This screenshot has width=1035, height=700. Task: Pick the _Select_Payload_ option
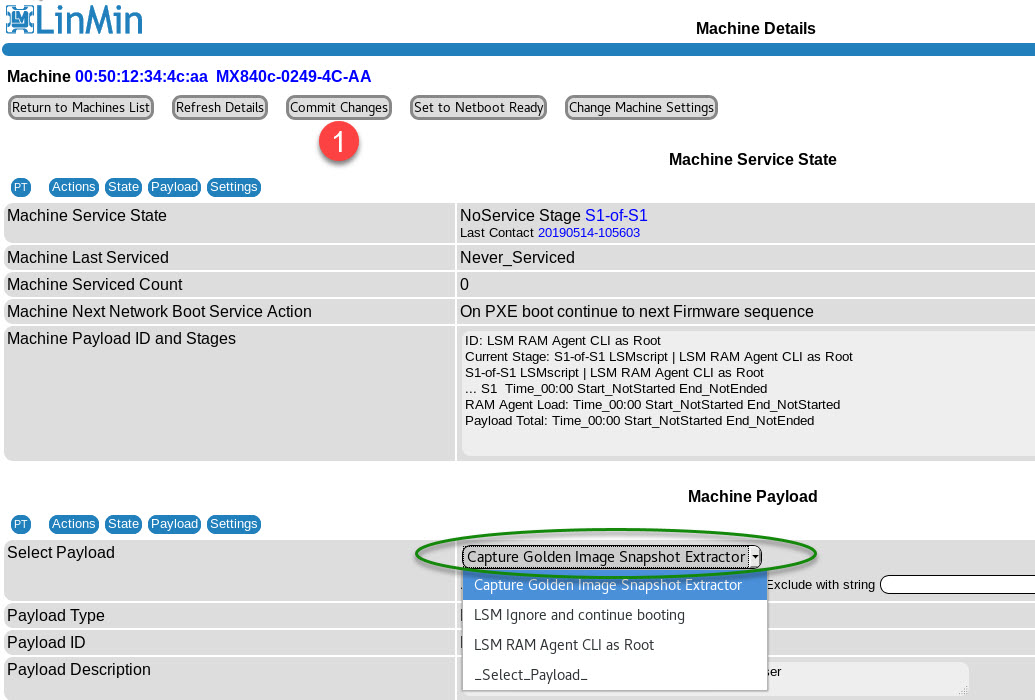[531, 675]
